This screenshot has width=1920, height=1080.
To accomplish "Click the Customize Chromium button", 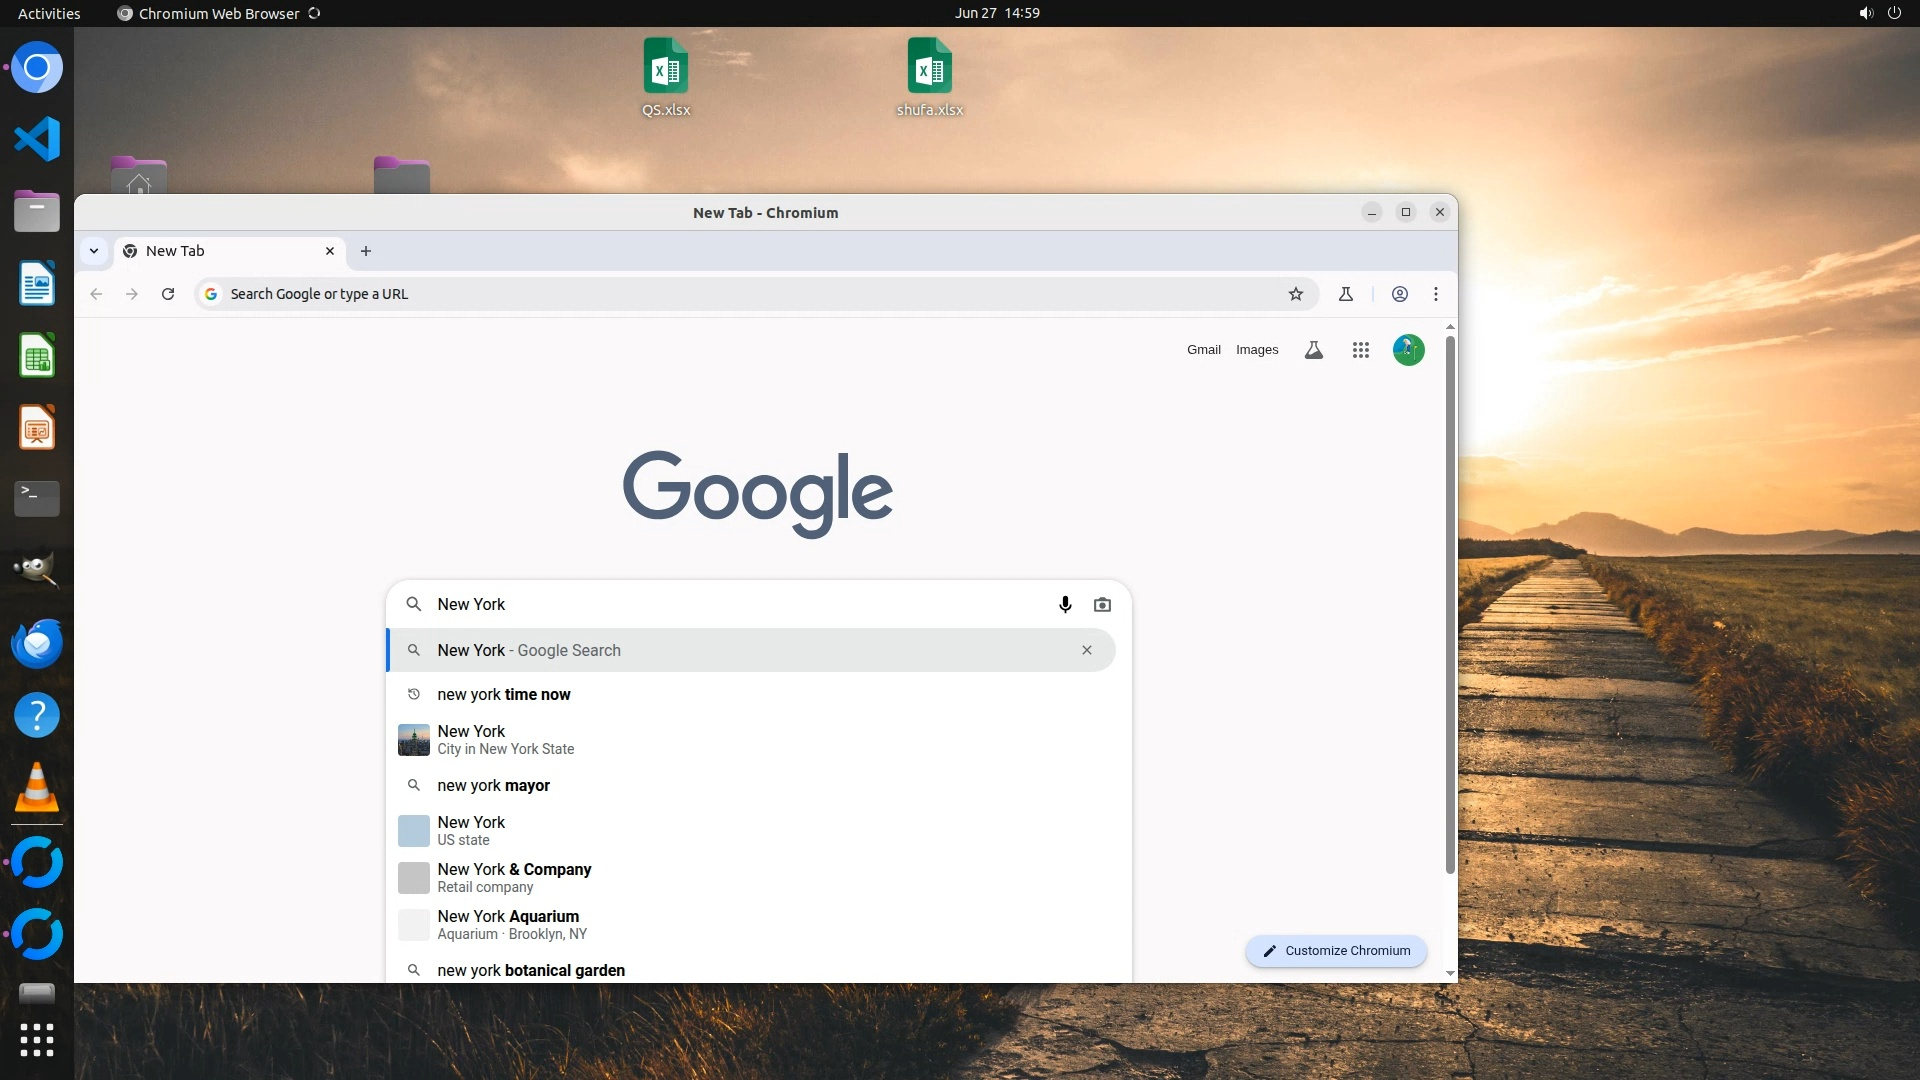I will pos(1336,951).
